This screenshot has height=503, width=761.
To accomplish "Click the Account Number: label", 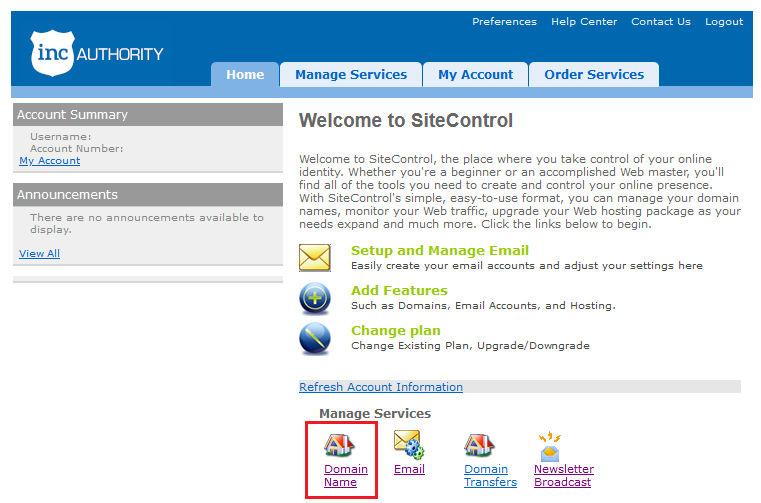I will [77, 149].
